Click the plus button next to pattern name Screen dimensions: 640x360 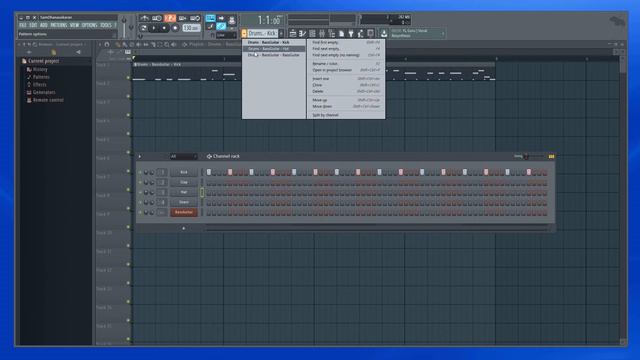click(x=281, y=33)
